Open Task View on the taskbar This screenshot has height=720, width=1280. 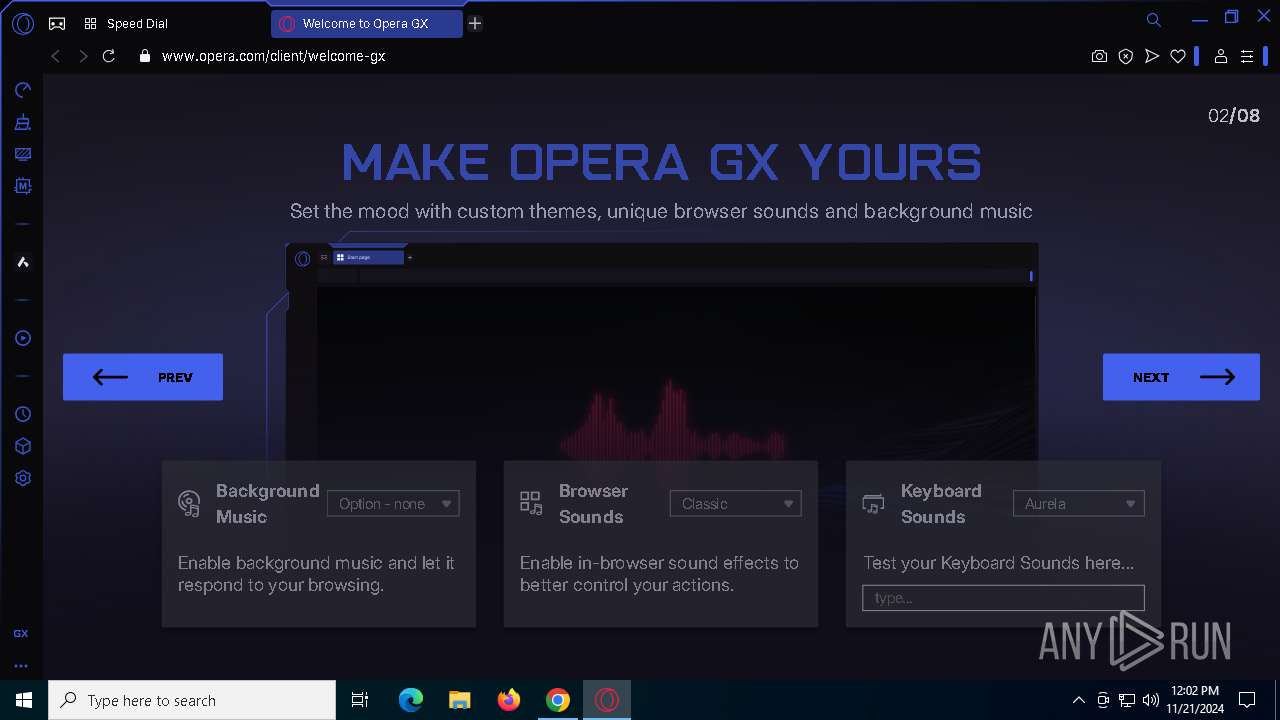(360, 700)
